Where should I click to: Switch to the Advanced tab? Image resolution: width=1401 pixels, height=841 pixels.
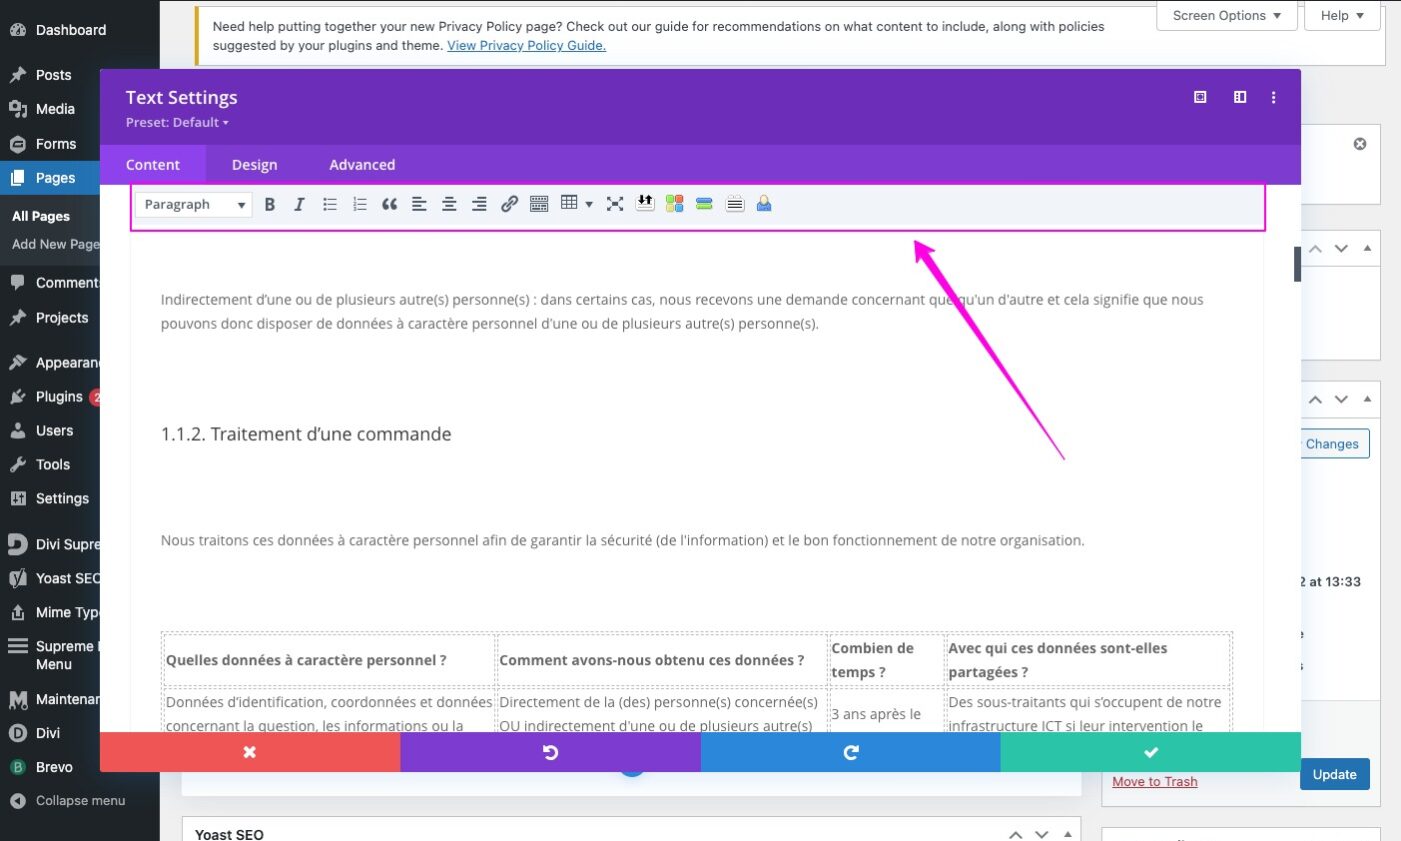[x=362, y=165]
